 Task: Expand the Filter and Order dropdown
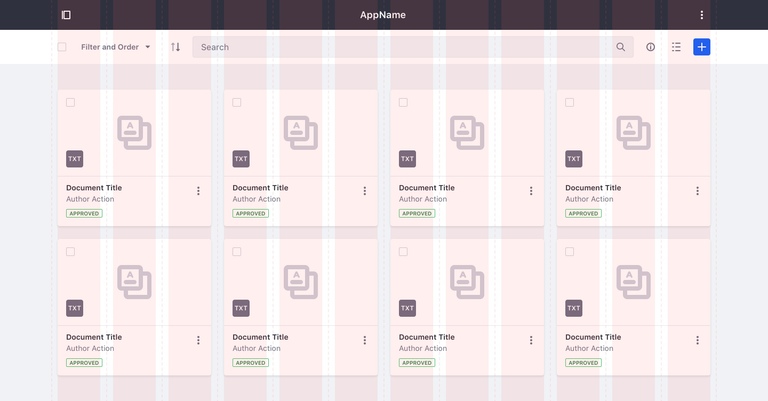[x=115, y=47]
